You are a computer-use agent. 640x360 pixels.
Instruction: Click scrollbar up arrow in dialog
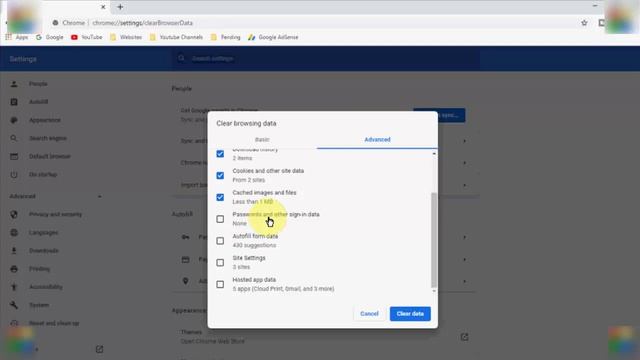(434, 153)
